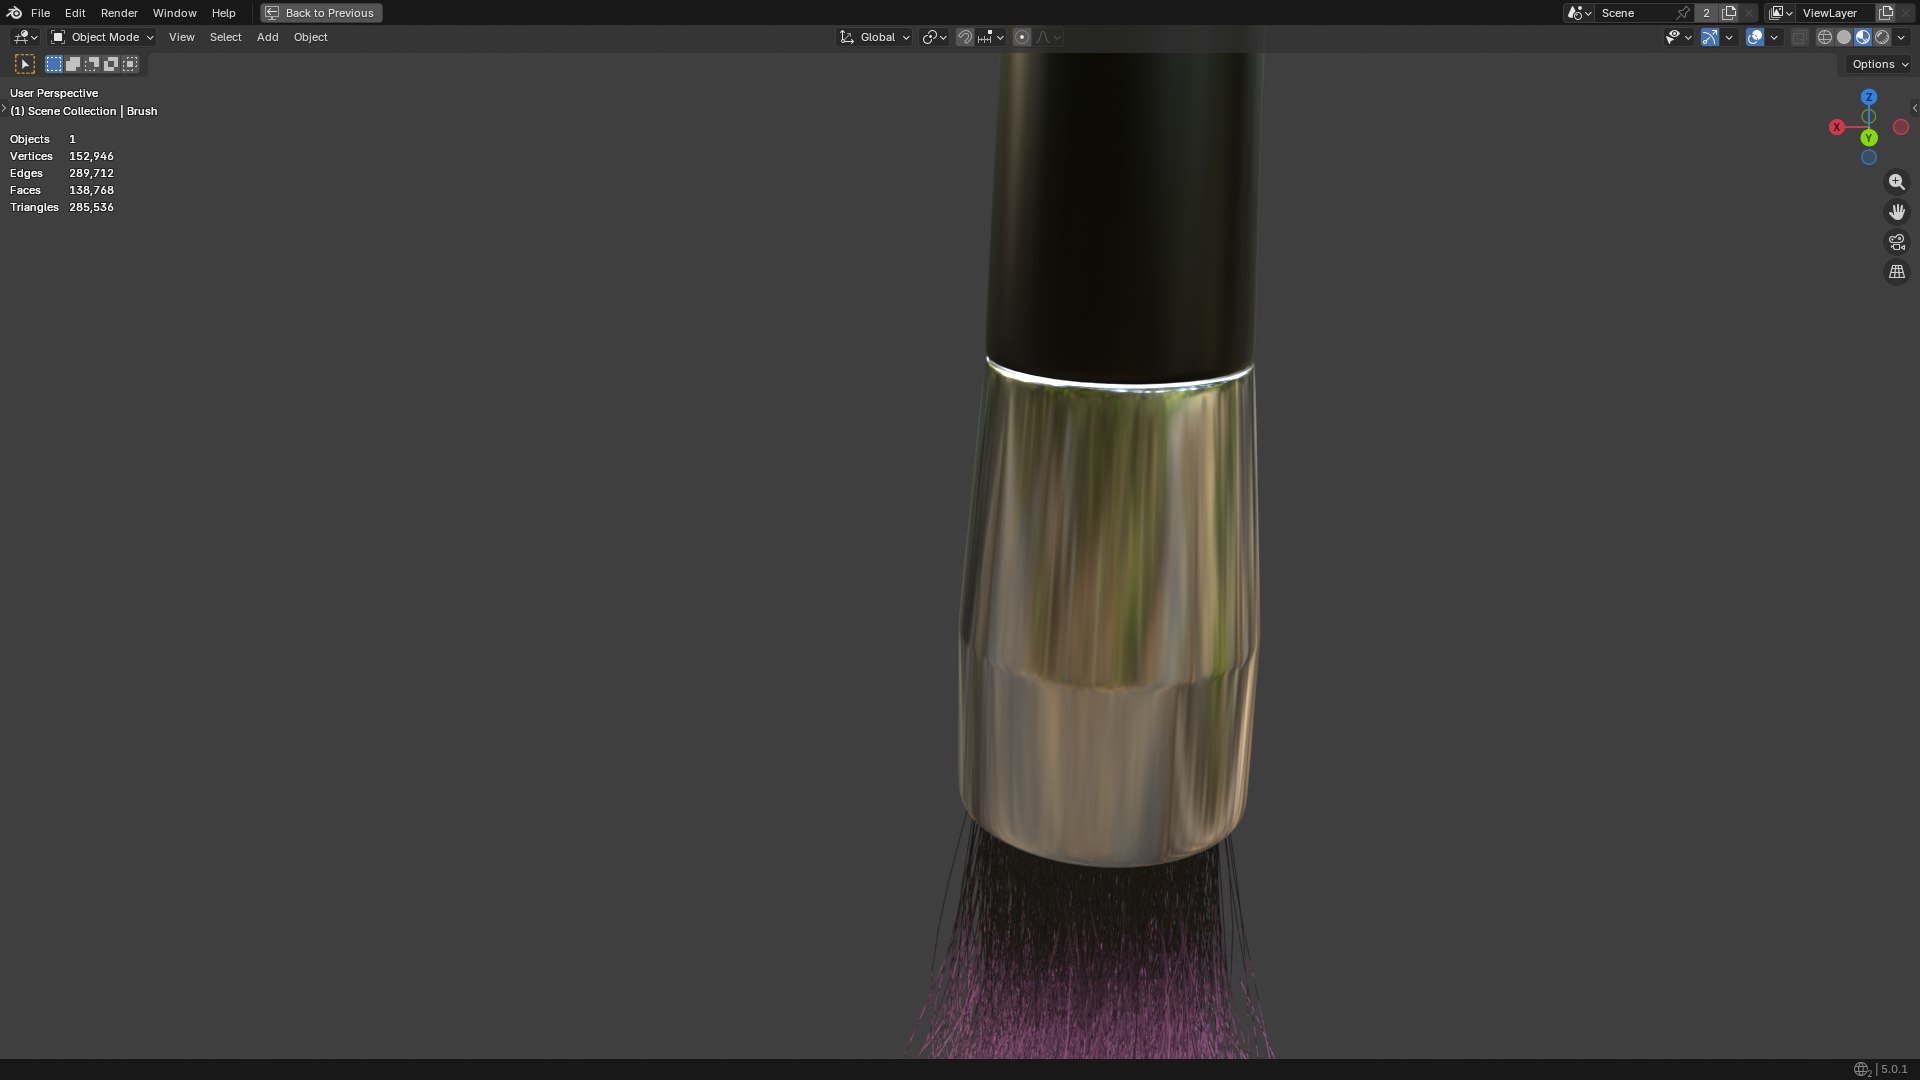Add a new view layer icon
This screenshot has height=1080, width=1920.
point(1886,13)
